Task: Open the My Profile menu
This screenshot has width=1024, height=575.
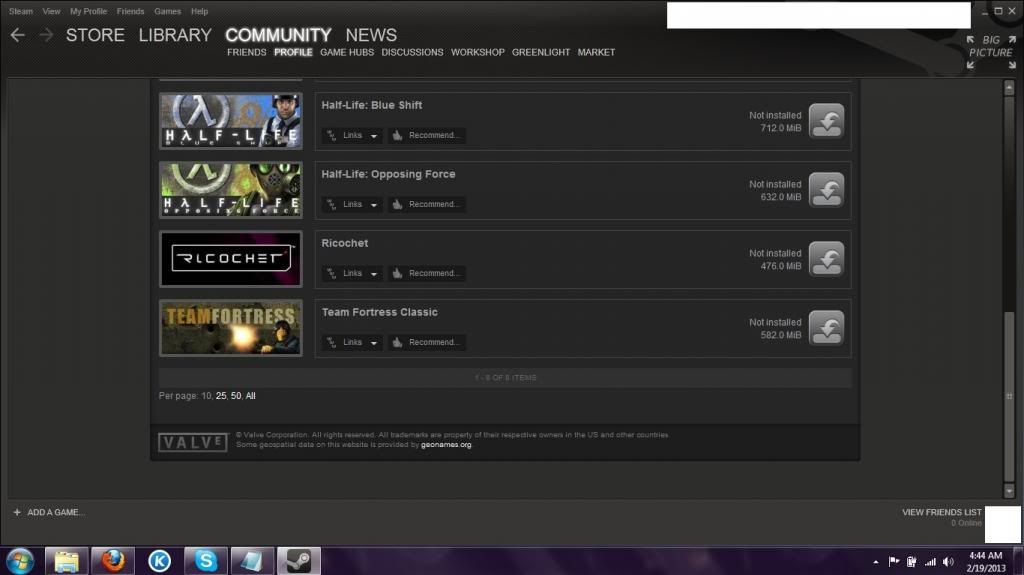Action: coord(88,11)
